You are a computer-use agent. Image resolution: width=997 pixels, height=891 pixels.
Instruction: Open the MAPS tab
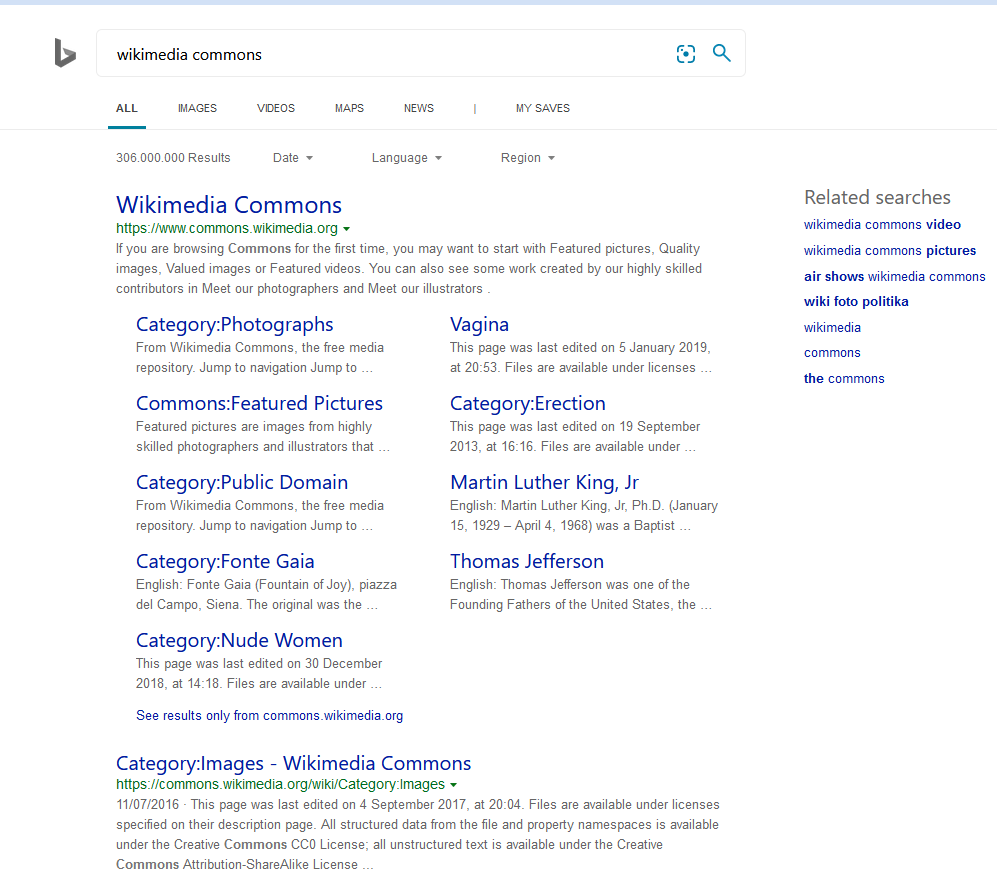(x=349, y=108)
